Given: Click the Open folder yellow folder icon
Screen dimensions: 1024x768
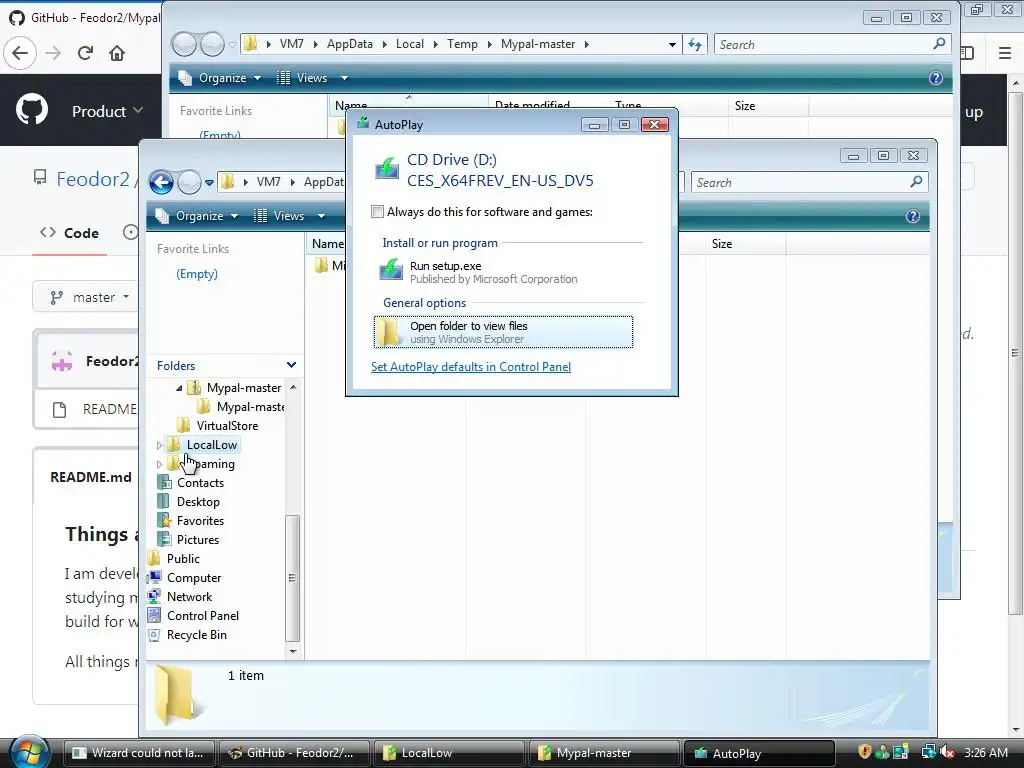Looking at the screenshot, I should [x=390, y=332].
